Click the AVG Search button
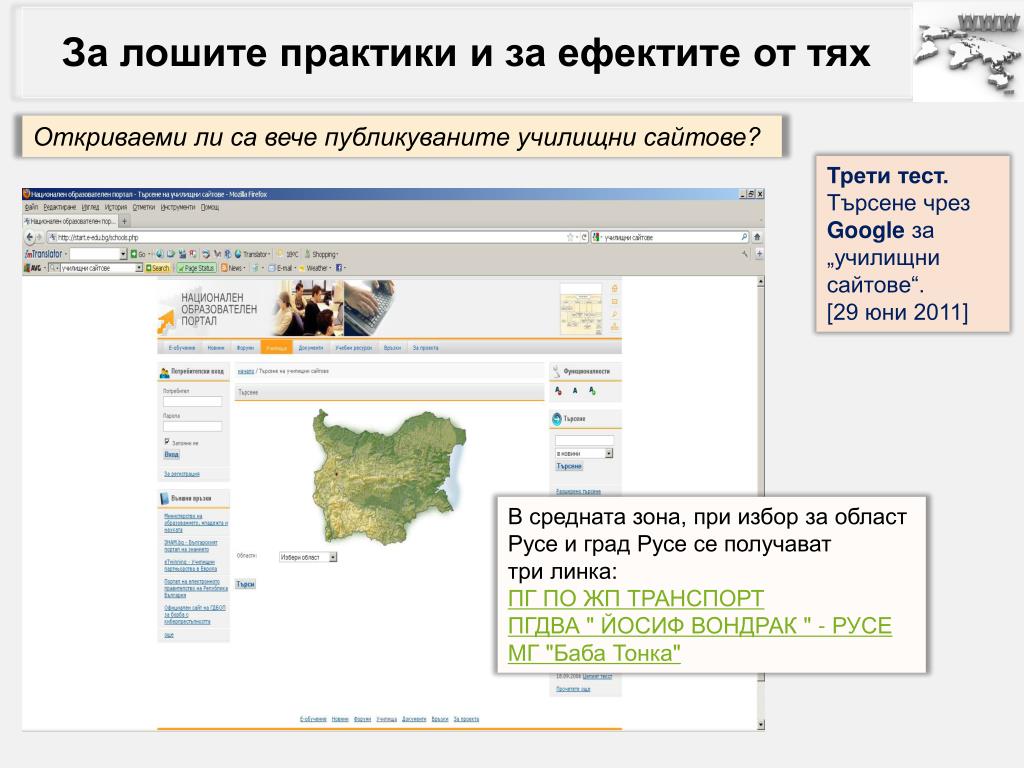 (157, 268)
